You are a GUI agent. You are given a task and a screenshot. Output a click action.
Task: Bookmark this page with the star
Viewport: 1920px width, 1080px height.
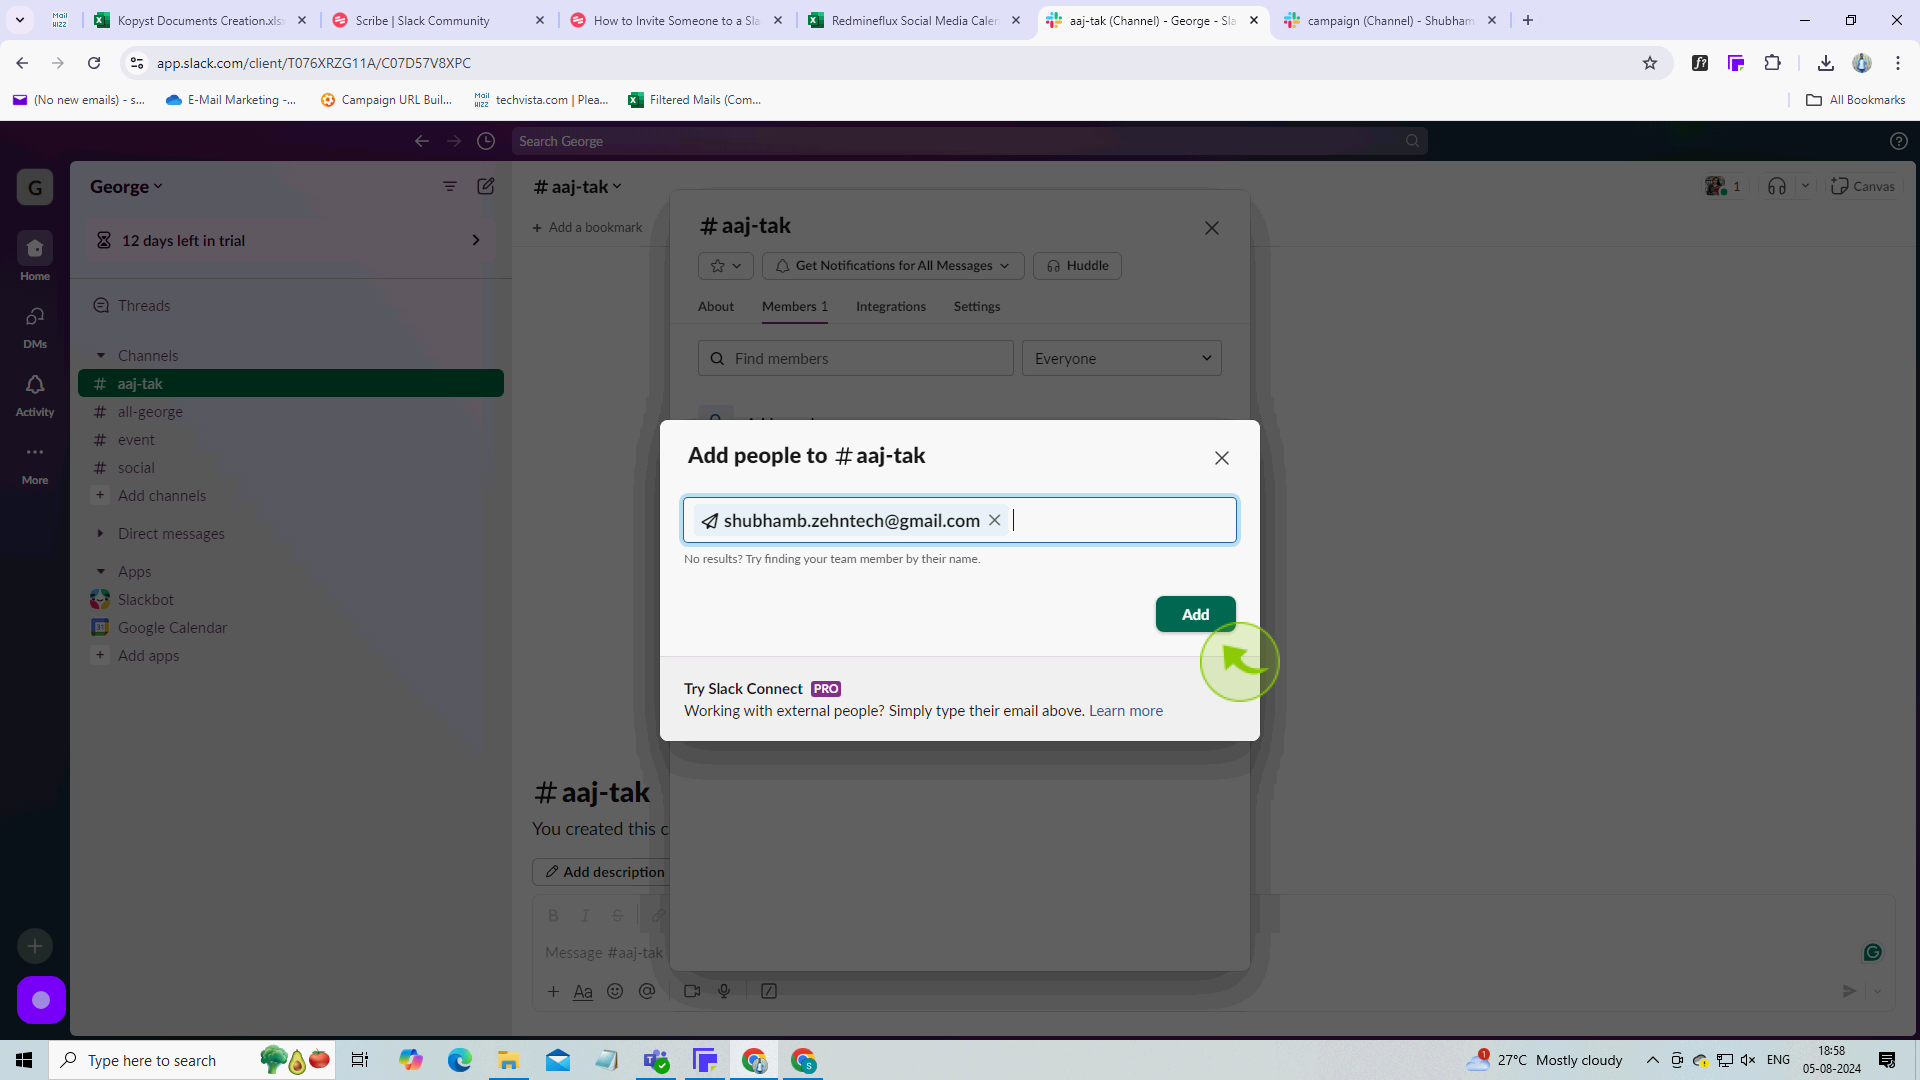1650,63
